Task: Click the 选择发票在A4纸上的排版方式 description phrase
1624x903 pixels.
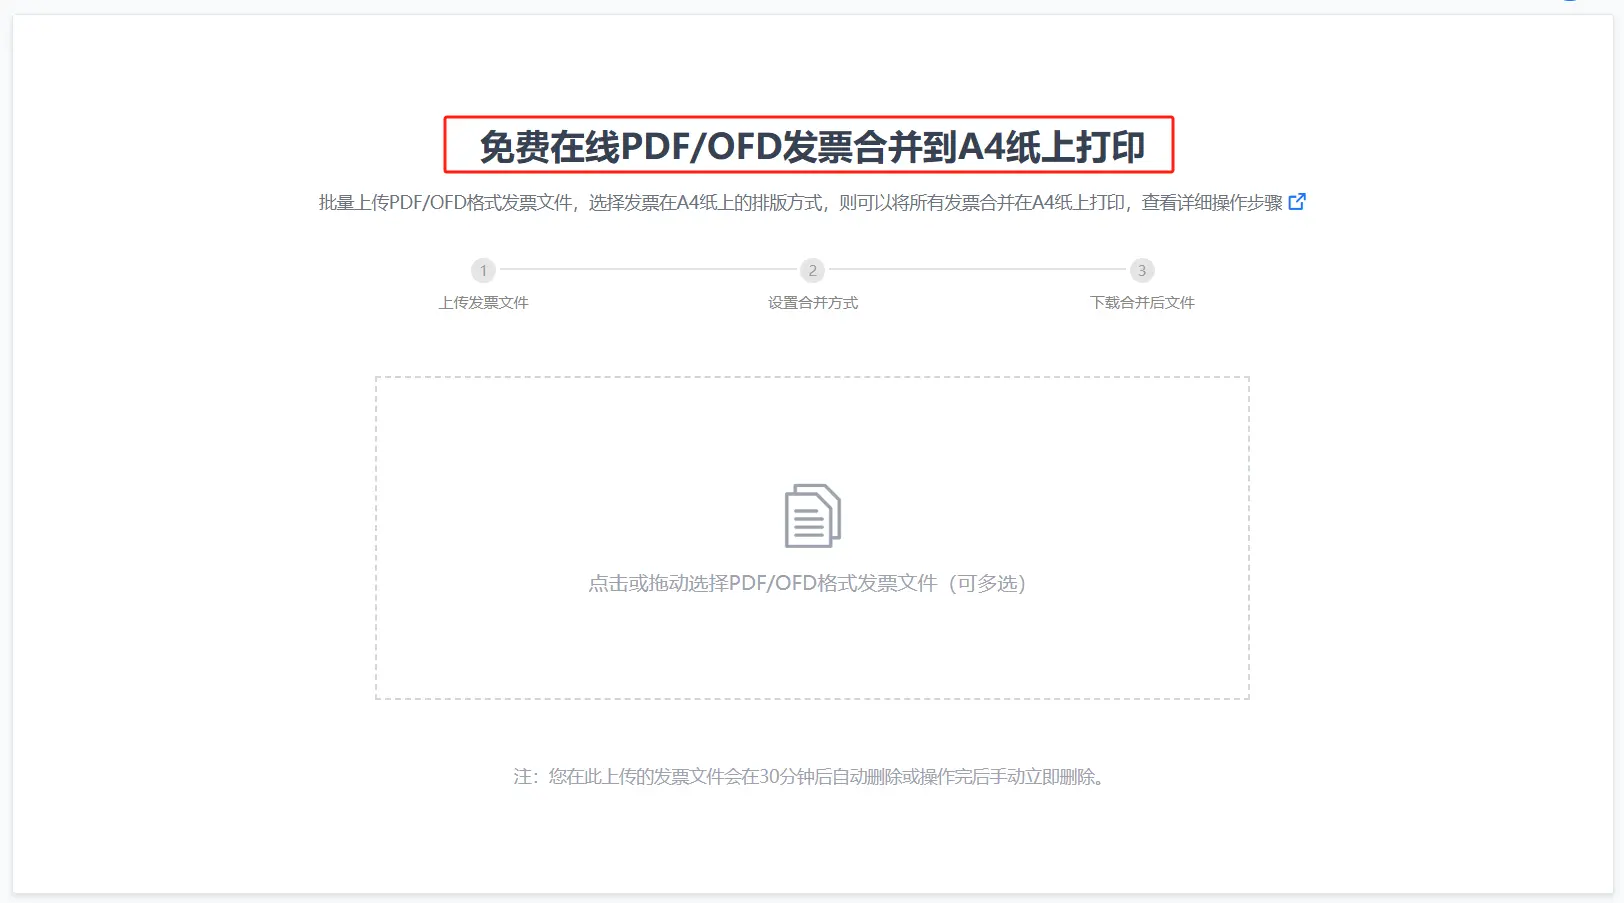Action: click(x=705, y=203)
